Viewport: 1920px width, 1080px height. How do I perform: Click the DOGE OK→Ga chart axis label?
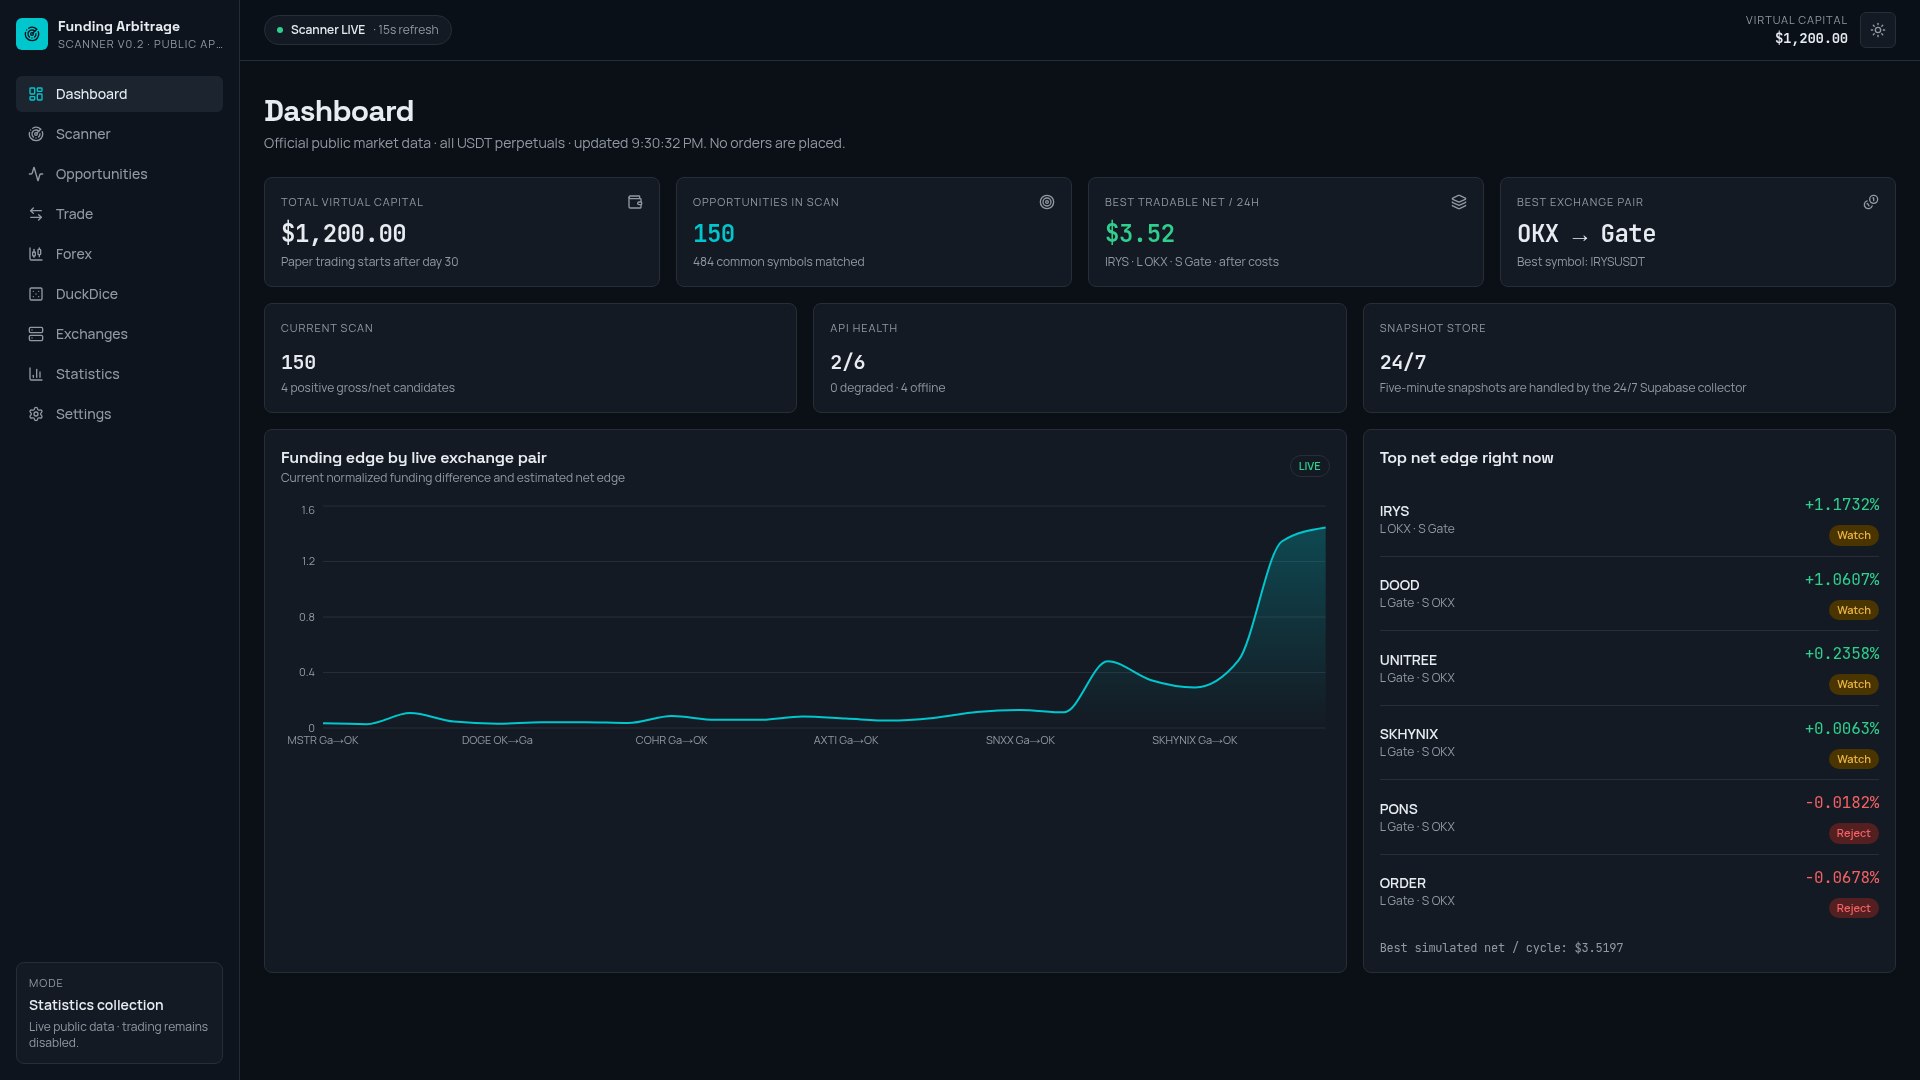[x=497, y=741]
